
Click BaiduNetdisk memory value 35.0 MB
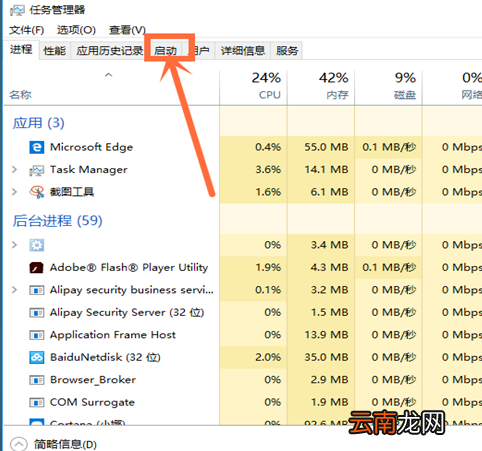pos(326,357)
